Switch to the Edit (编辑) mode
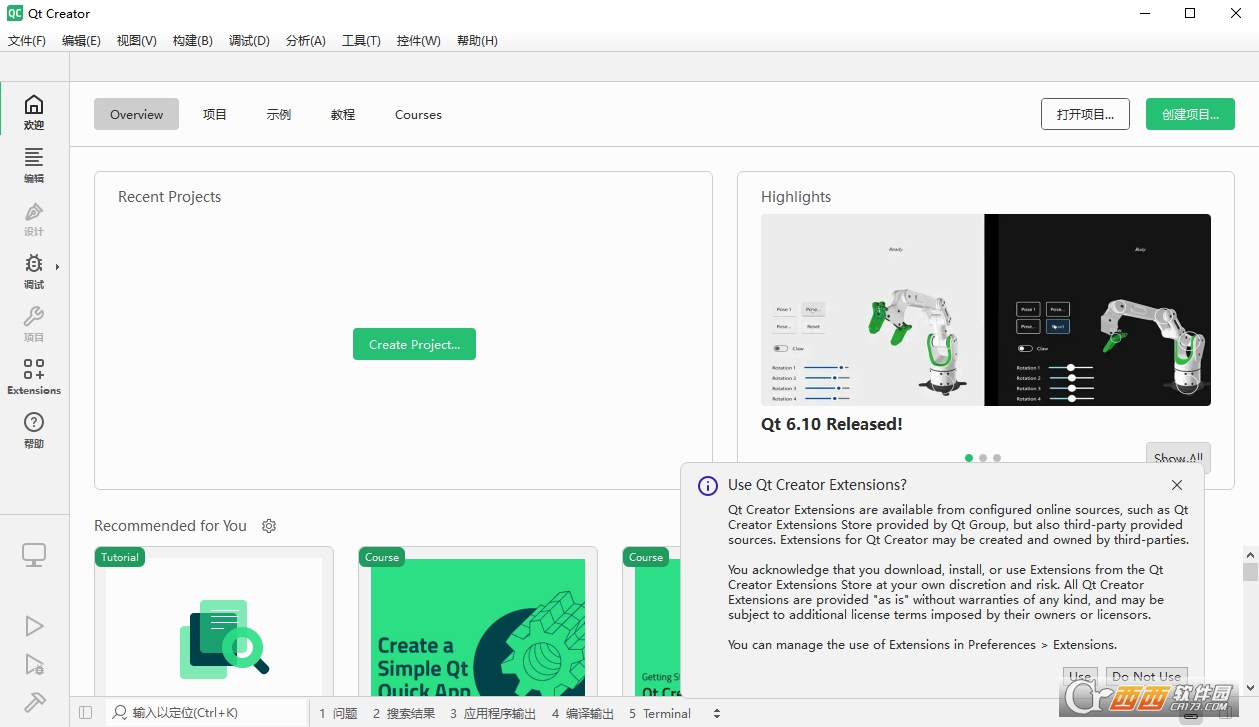Viewport: 1259px width, 727px height. pos(34,165)
